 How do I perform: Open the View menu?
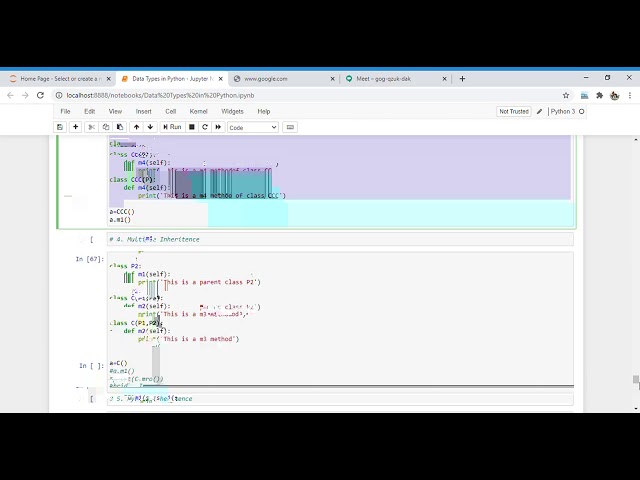(115, 111)
